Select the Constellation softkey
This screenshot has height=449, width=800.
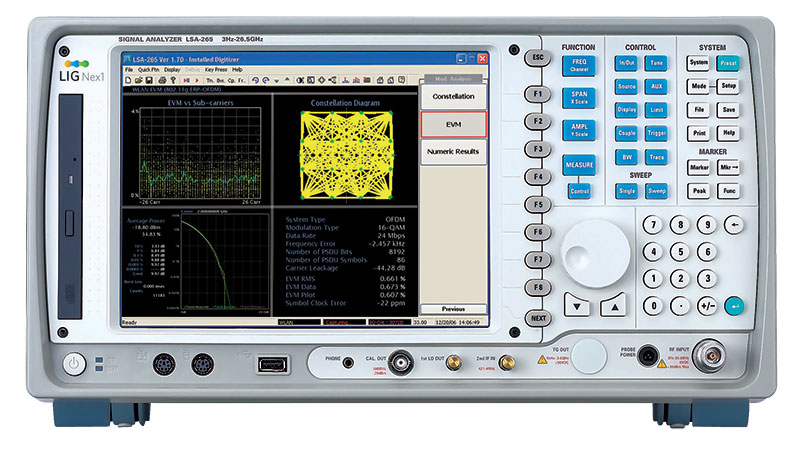(453, 96)
